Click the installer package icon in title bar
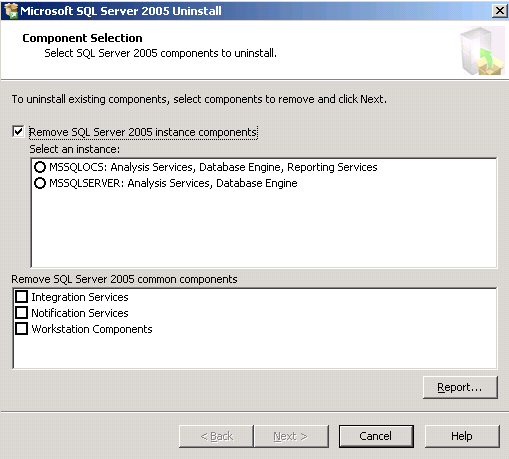The image size is (509, 459). click(x=11, y=11)
